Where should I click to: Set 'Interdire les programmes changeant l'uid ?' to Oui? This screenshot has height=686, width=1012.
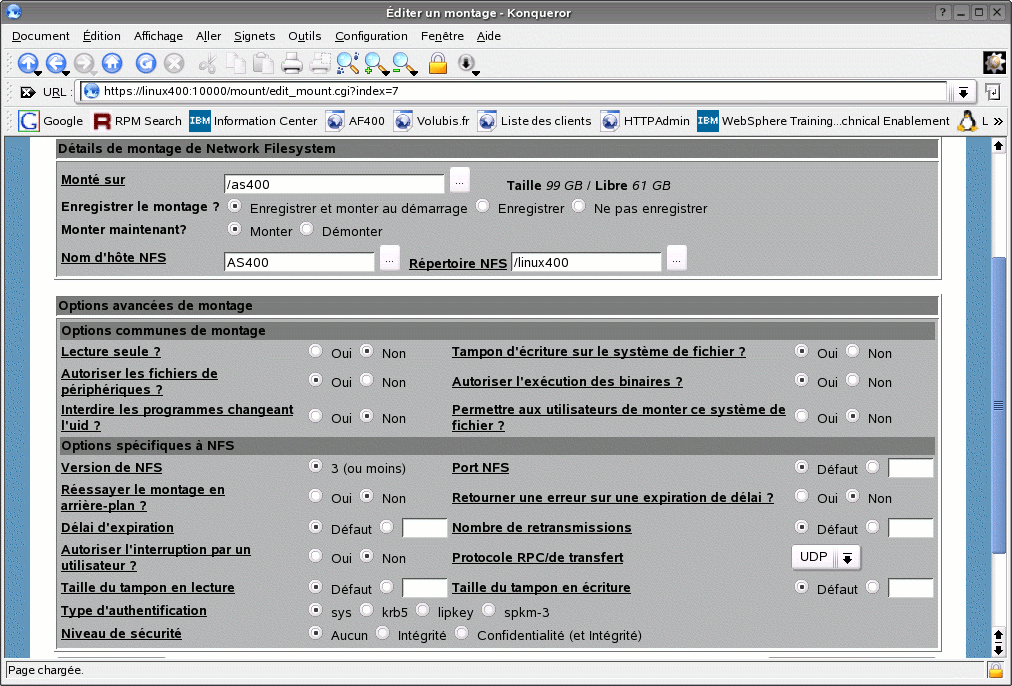click(316, 416)
